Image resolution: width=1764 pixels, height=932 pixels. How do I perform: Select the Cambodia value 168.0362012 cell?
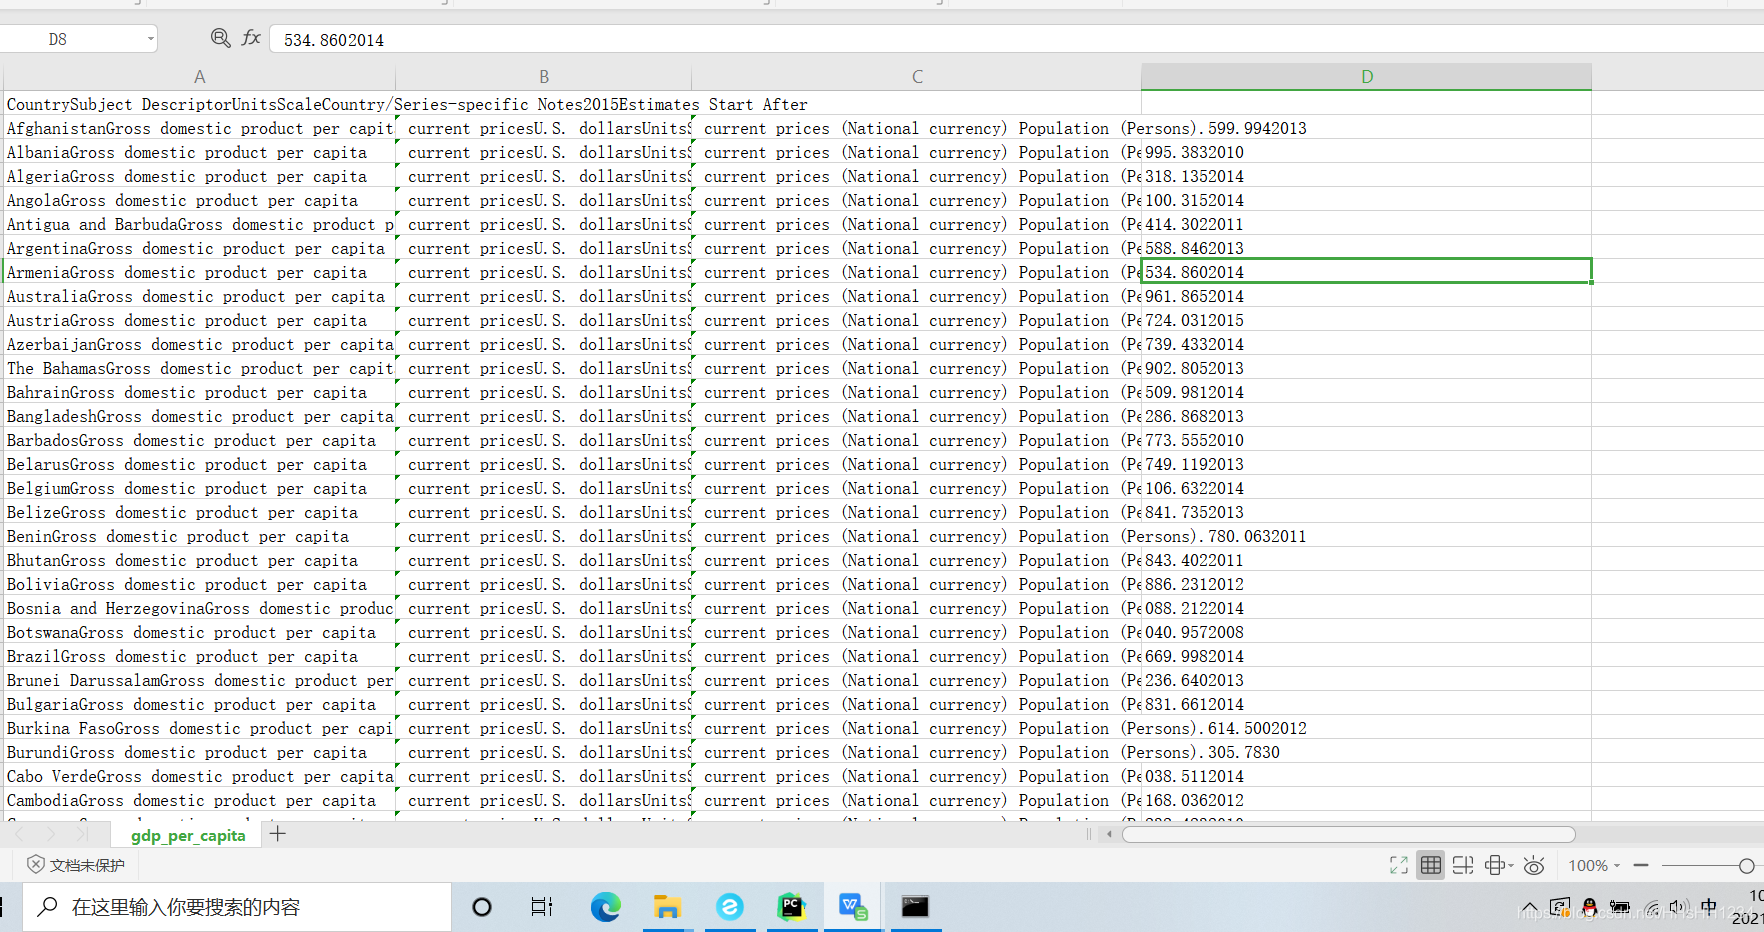pyautogui.click(x=1366, y=800)
